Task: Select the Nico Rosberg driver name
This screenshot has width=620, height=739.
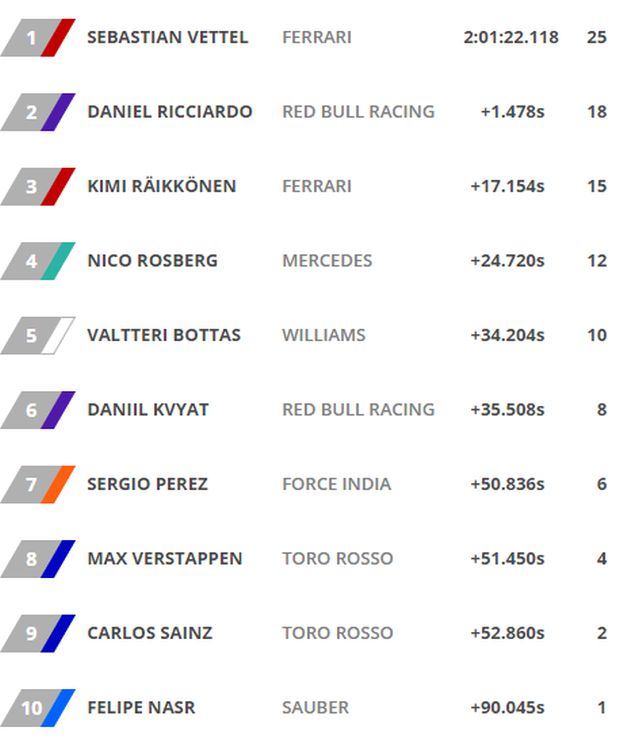Action: pos(152,261)
